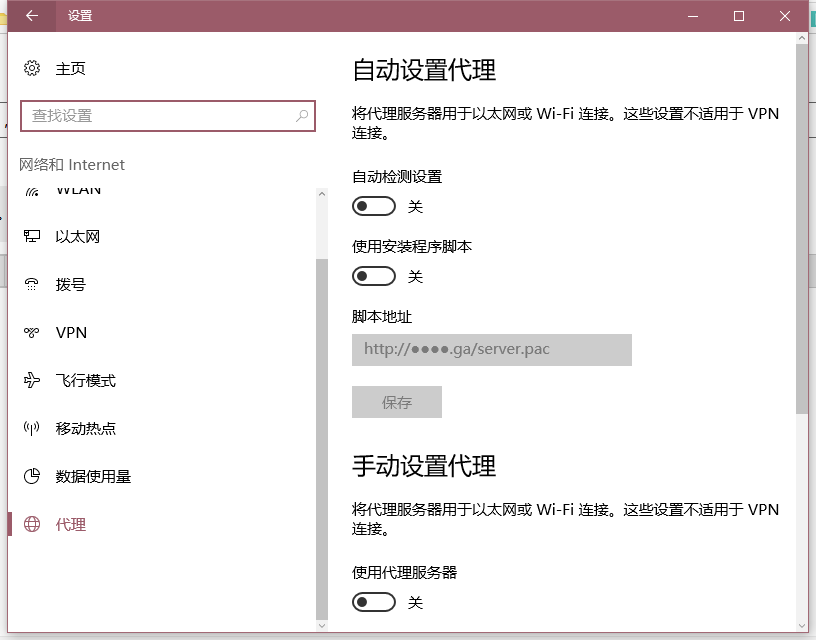Click sidebar scrollbar up arrow
The width and height of the screenshot is (816, 640).
[x=322, y=194]
